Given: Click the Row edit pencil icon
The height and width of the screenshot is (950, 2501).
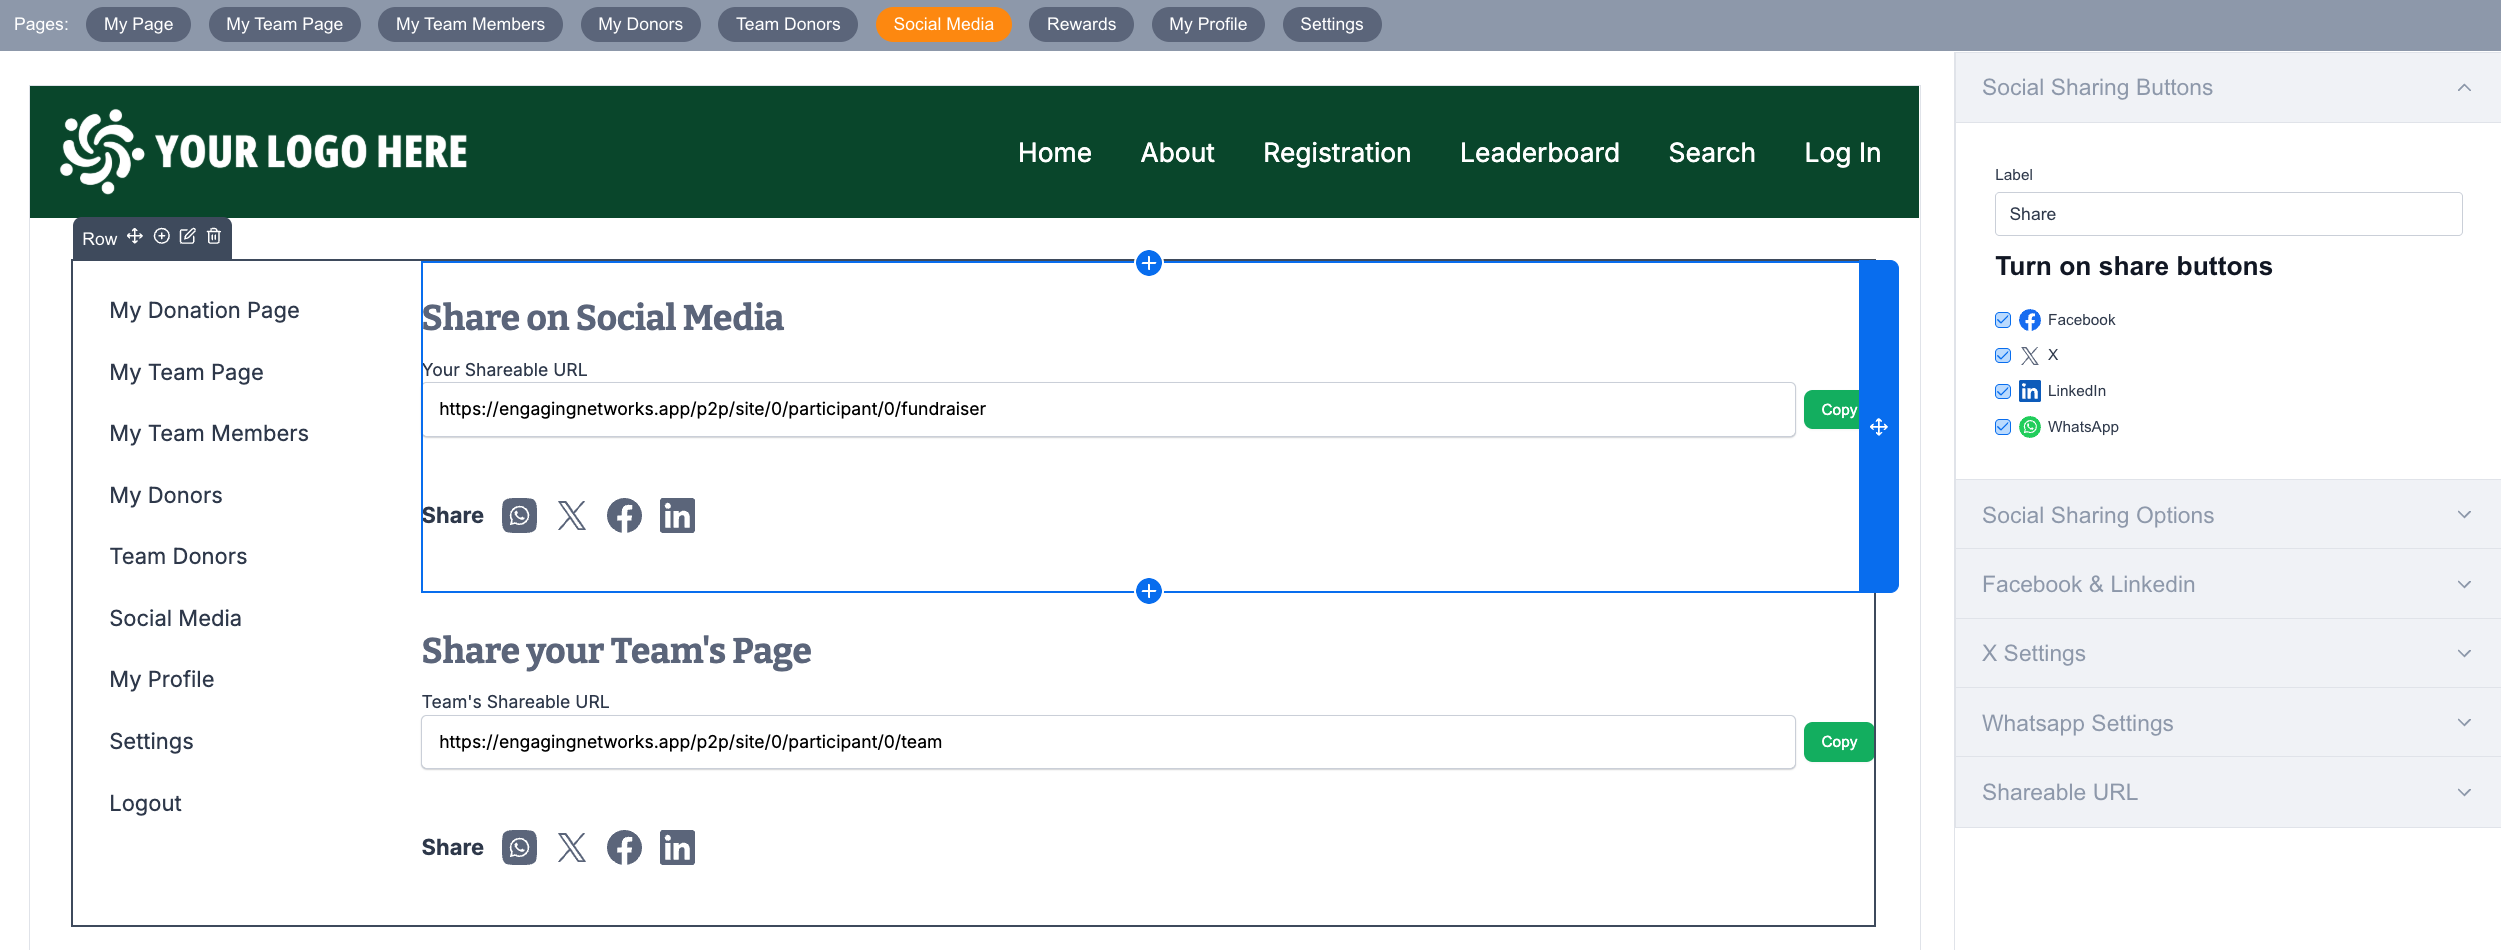Looking at the screenshot, I should [x=187, y=236].
